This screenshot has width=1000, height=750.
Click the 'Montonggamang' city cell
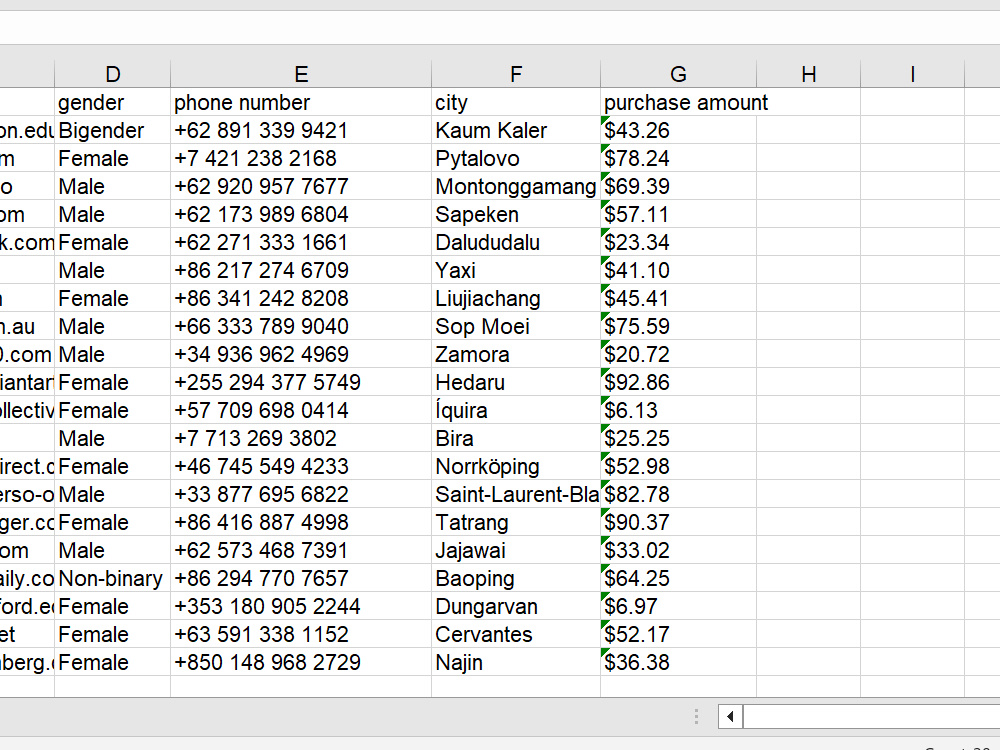click(x=516, y=186)
